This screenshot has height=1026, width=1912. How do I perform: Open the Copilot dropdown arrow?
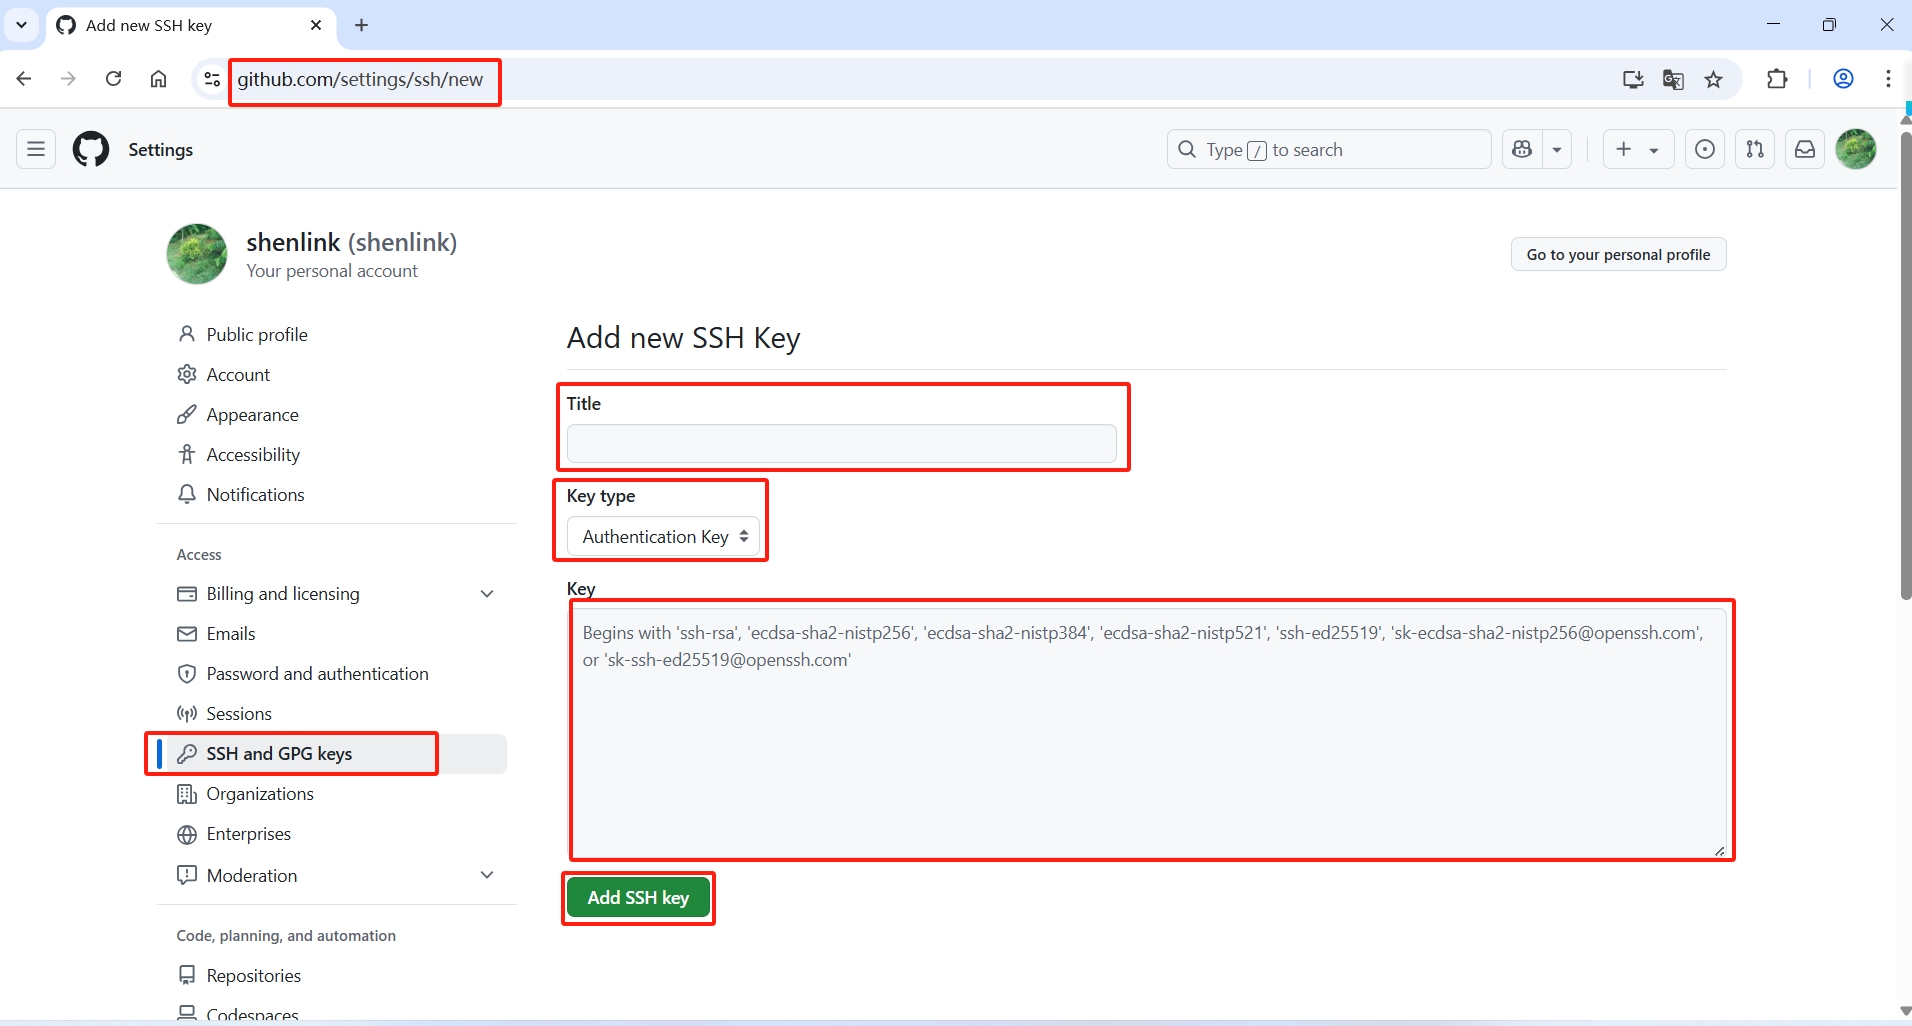point(1557,150)
